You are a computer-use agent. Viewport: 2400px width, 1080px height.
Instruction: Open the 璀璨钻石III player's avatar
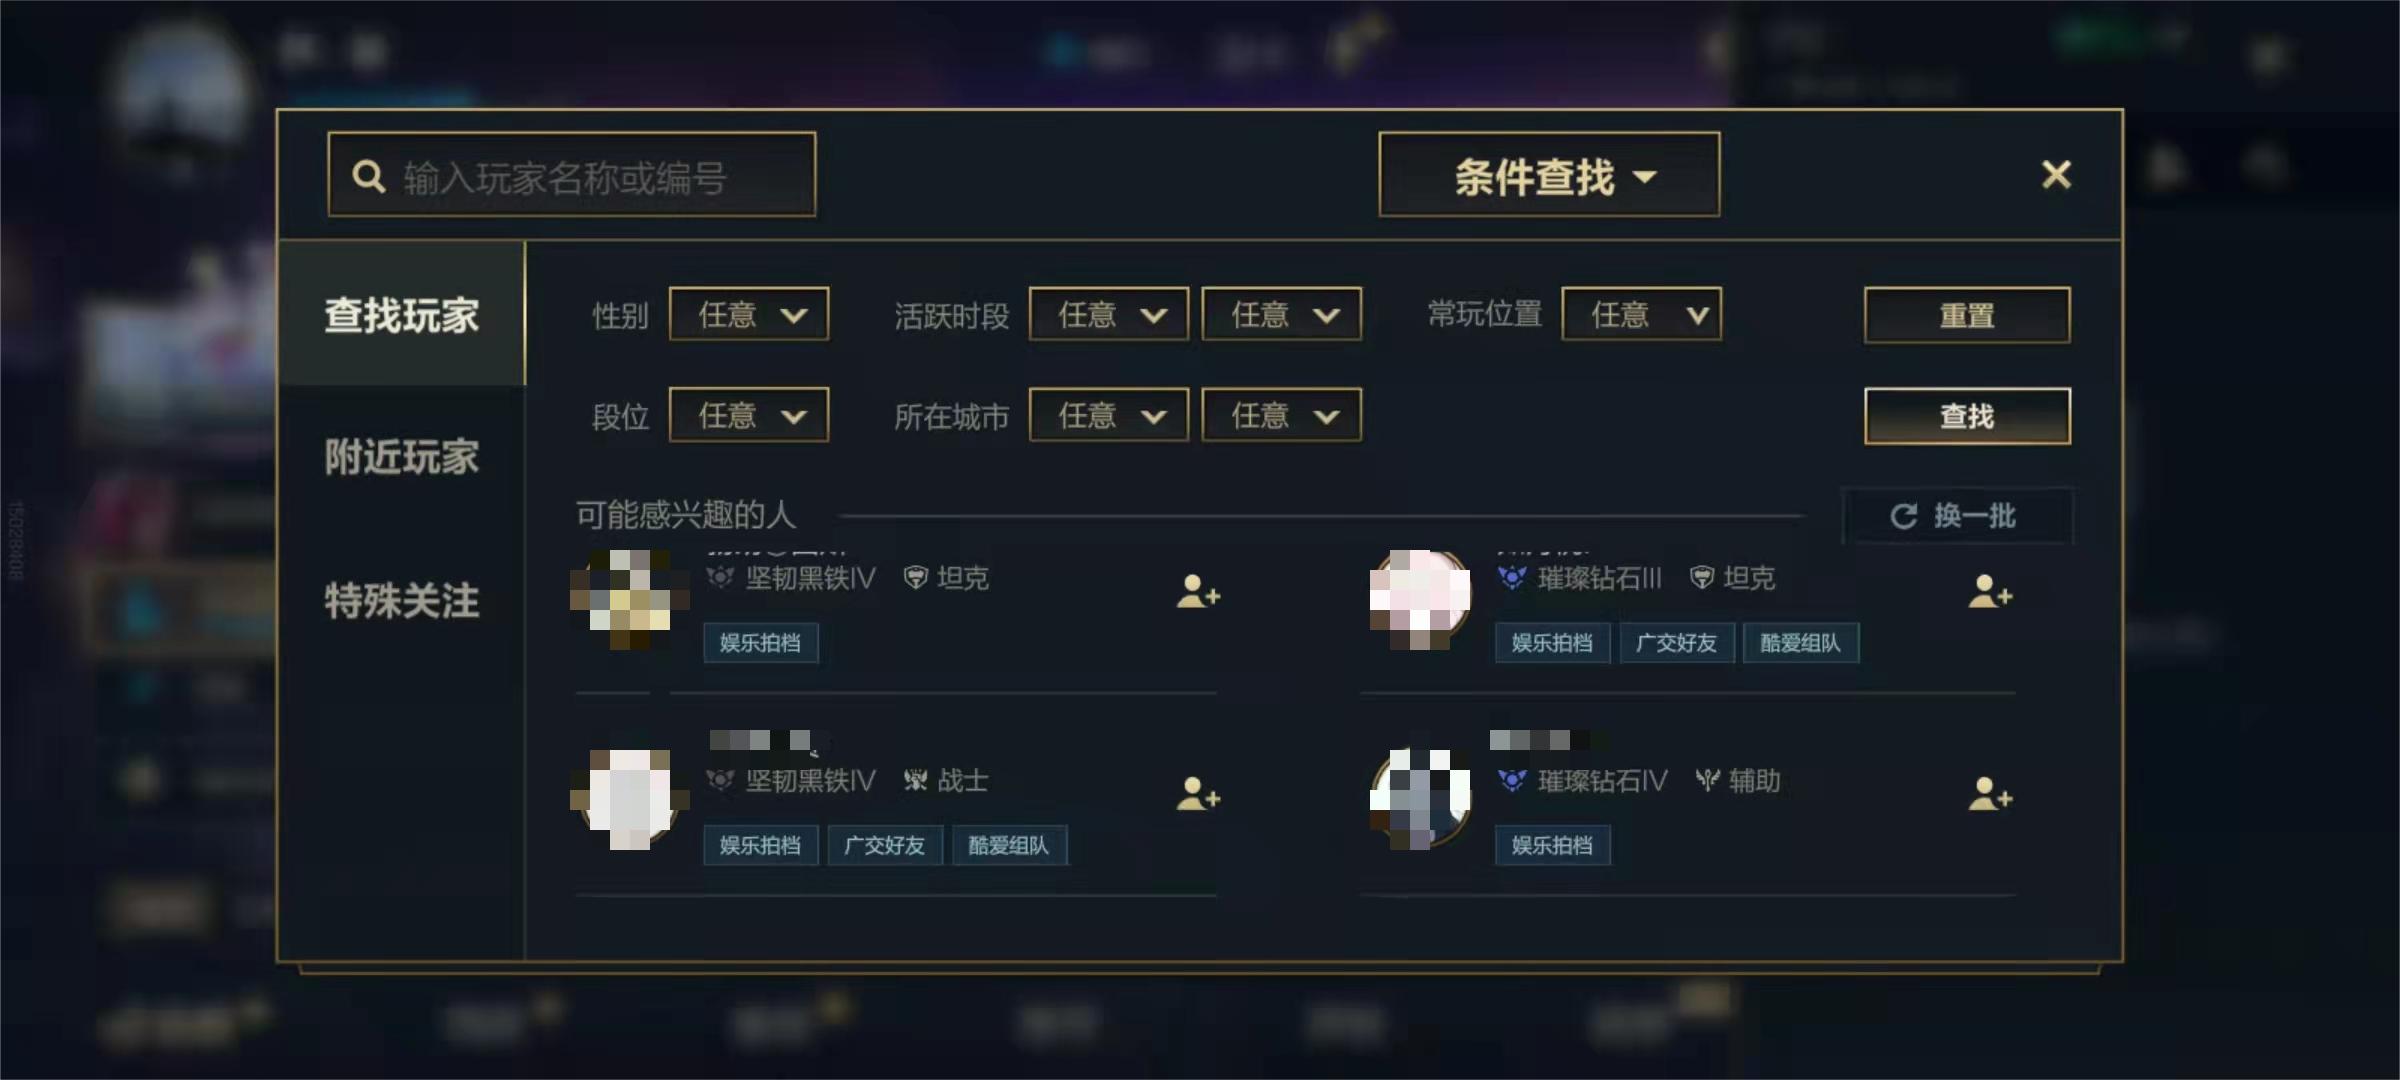click(1420, 599)
